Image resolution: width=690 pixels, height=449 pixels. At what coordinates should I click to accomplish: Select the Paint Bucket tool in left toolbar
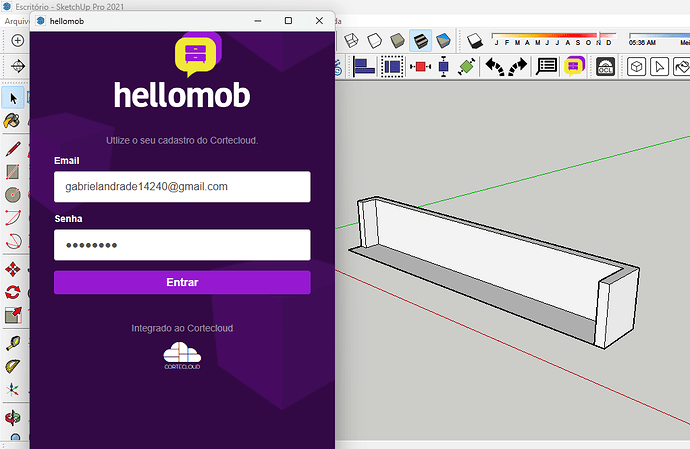tap(12, 121)
